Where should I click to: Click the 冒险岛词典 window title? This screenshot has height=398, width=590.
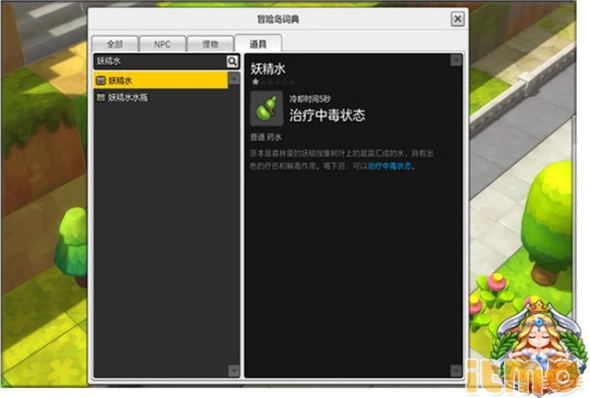278,19
